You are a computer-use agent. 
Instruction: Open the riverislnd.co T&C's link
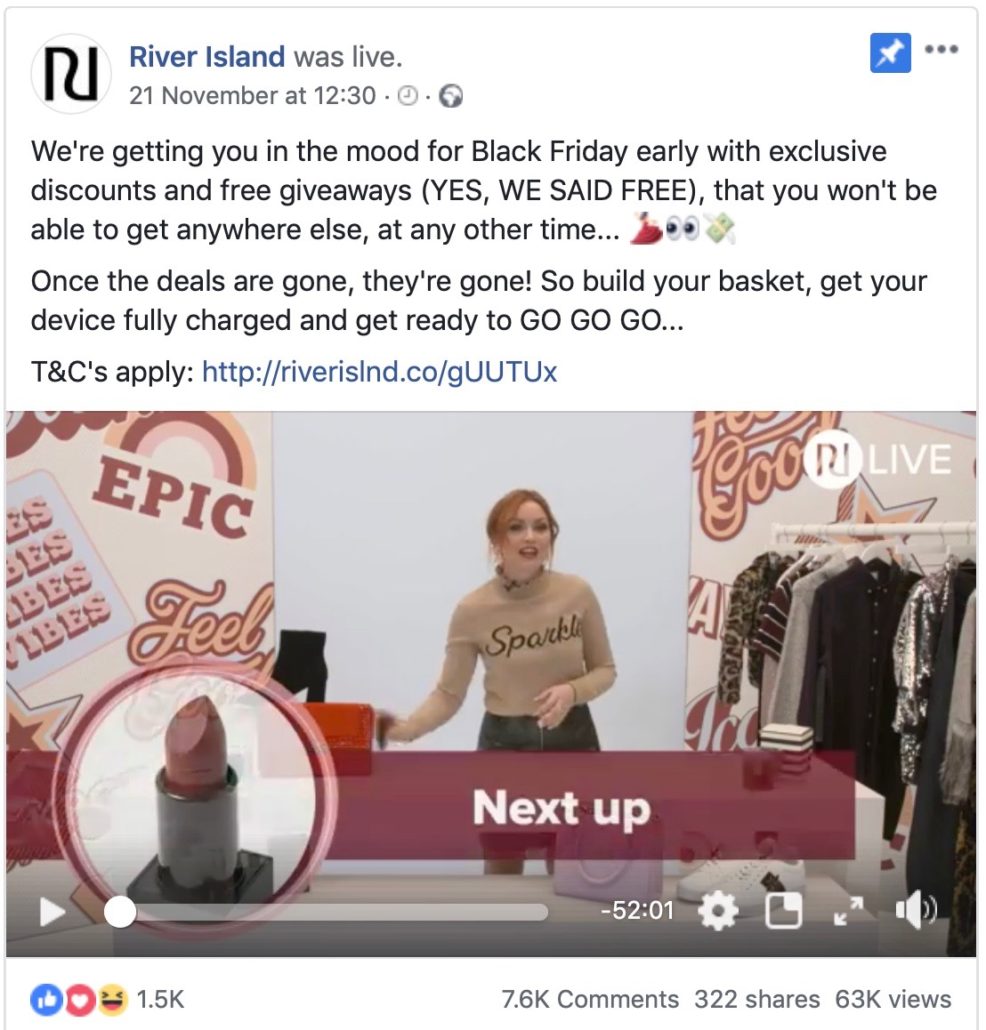379,372
